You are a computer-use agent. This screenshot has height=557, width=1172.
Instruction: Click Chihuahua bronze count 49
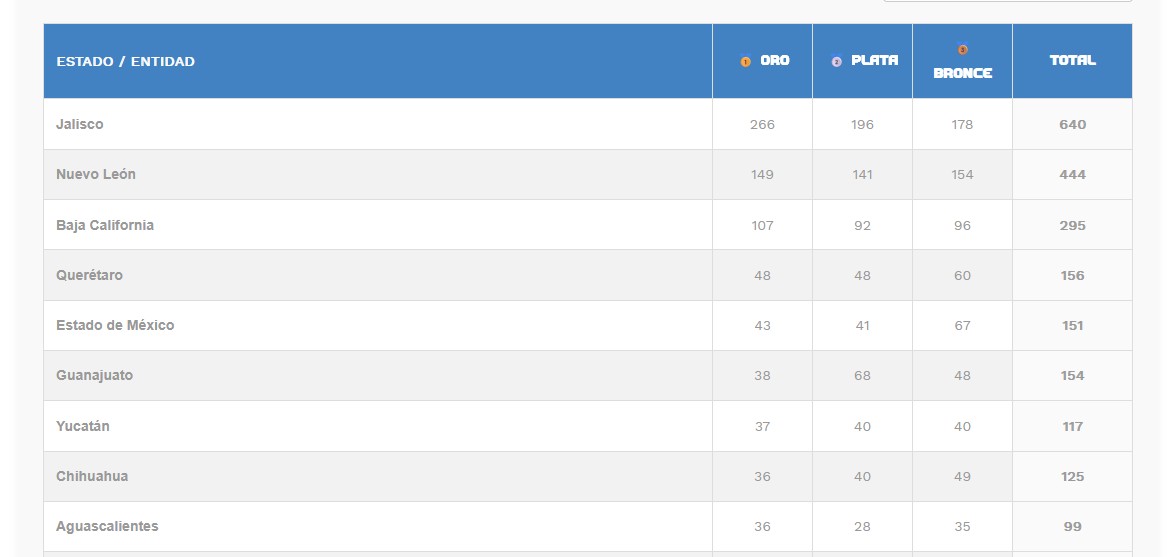(x=963, y=477)
